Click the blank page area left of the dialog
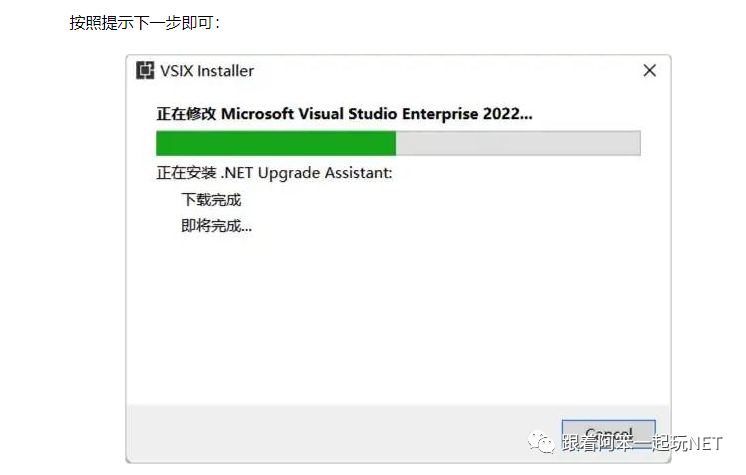The width and height of the screenshot is (746, 475). [60, 250]
